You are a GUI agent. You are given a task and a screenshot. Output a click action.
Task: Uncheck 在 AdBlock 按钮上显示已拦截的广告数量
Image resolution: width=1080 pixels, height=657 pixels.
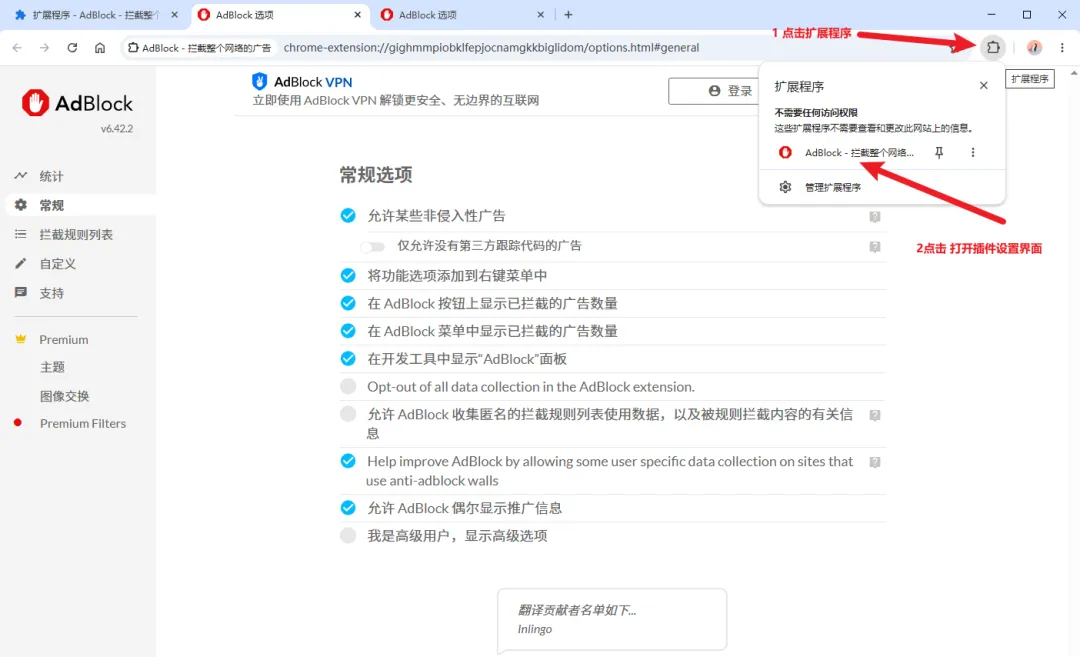(348, 303)
